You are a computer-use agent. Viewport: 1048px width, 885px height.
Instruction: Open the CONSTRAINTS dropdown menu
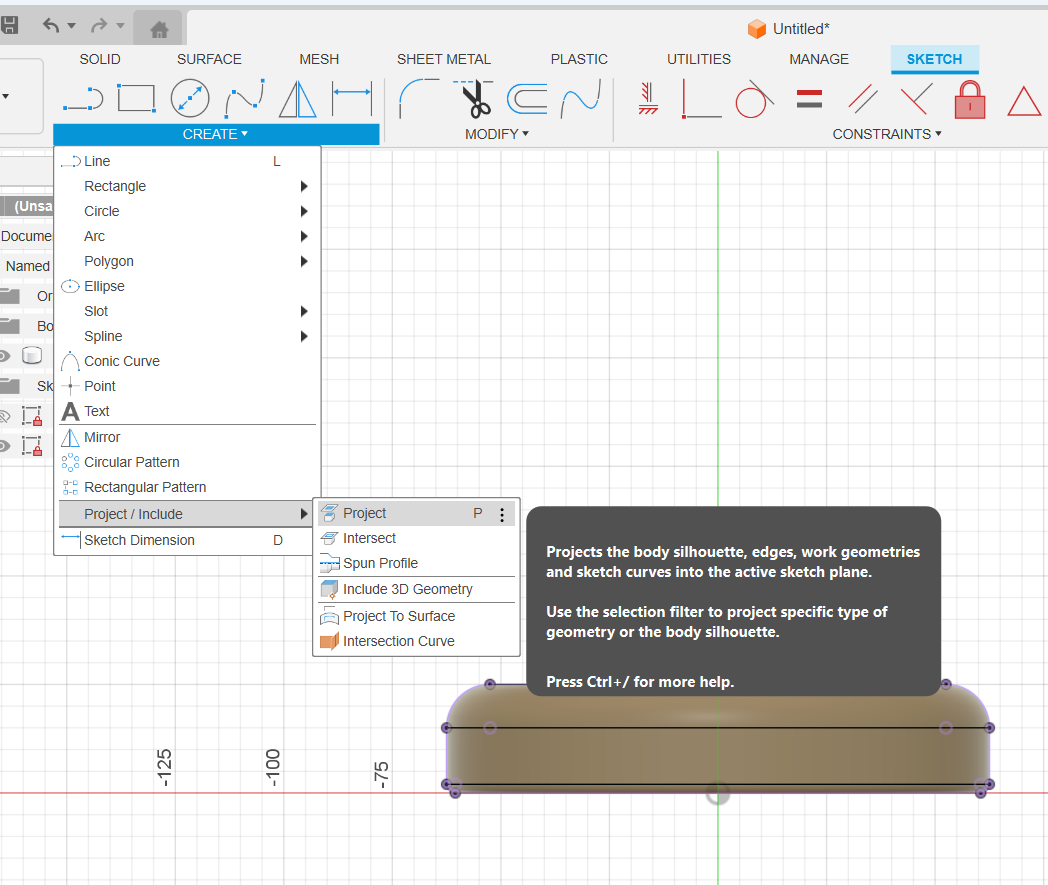[887, 134]
